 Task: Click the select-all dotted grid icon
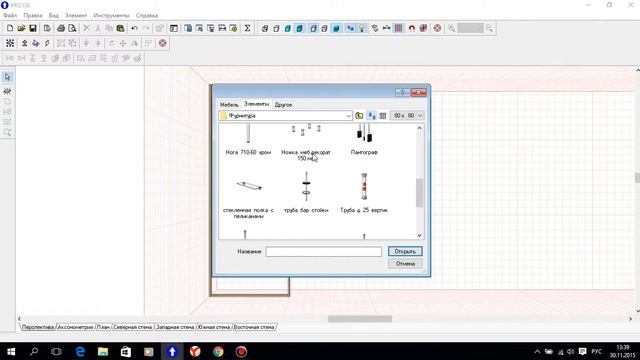pyautogui.click(x=10, y=43)
